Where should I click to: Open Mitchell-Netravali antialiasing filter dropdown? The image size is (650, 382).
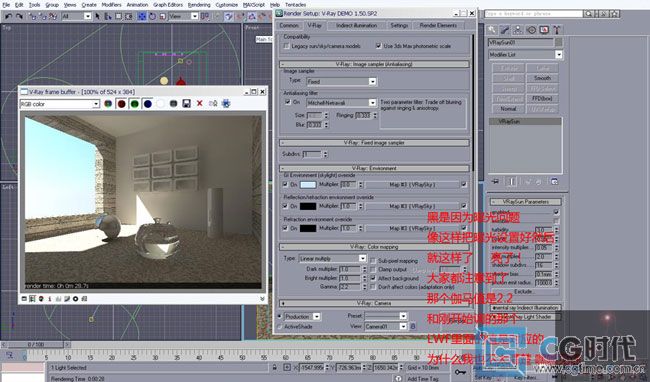pyautogui.click(x=341, y=102)
